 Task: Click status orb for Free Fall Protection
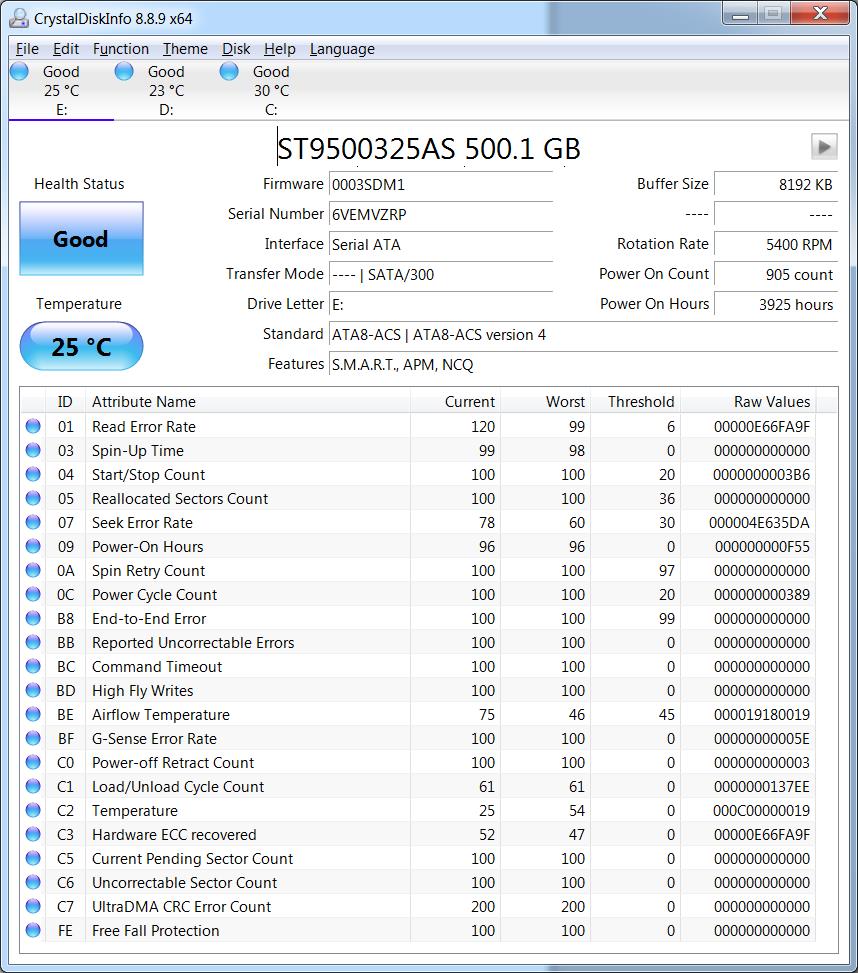coord(33,930)
